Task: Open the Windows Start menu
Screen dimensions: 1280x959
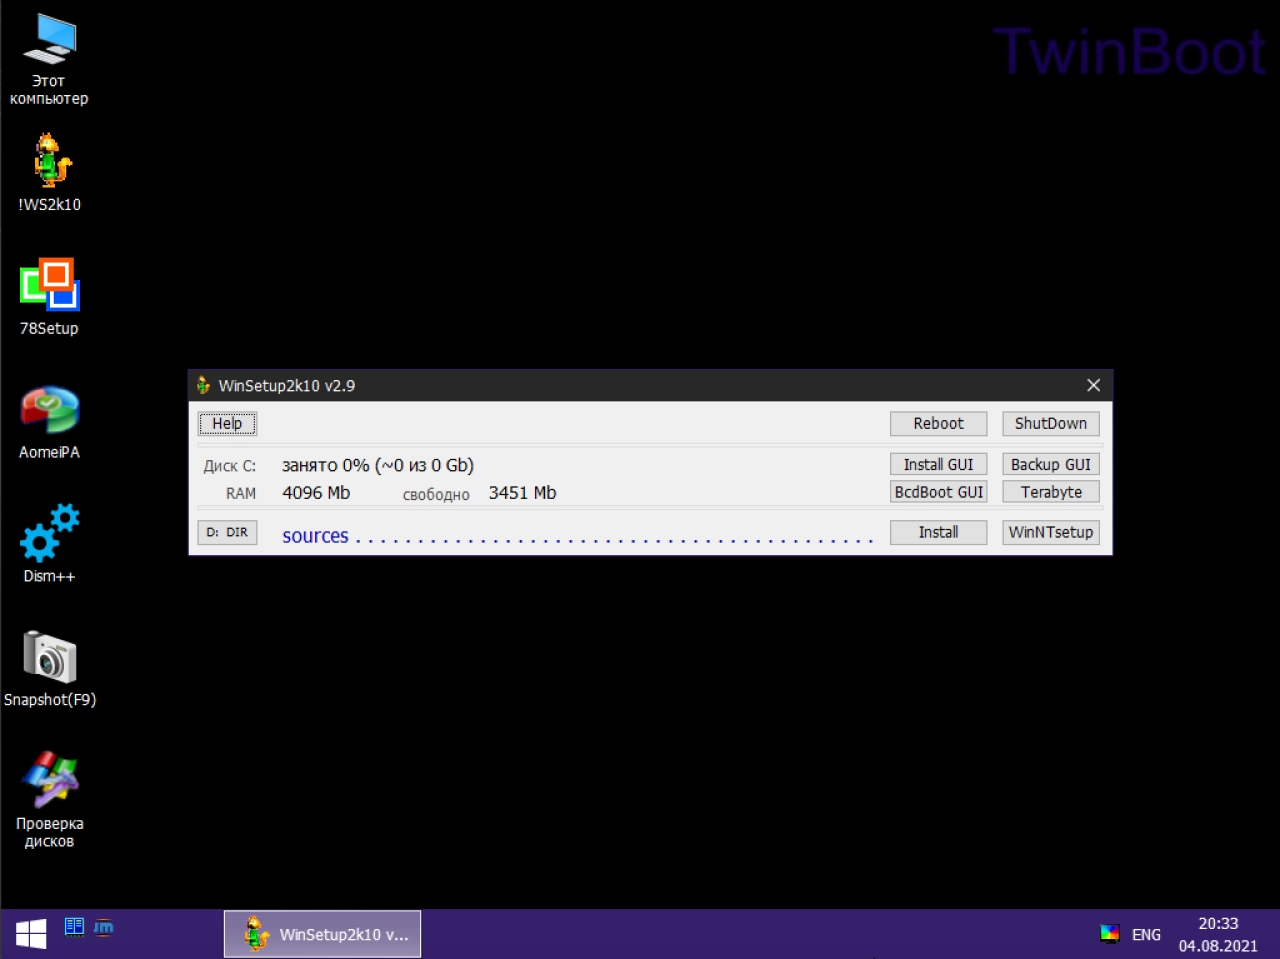Action: pyautogui.click(x=31, y=934)
